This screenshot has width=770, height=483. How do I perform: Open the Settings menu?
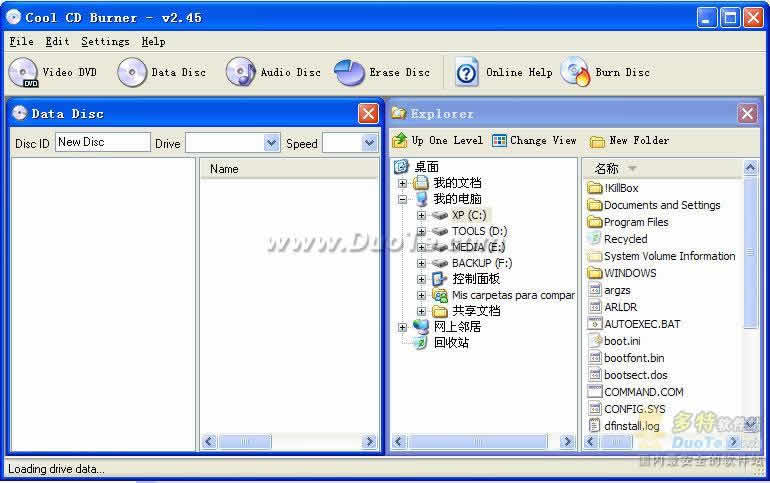pyautogui.click(x=106, y=42)
